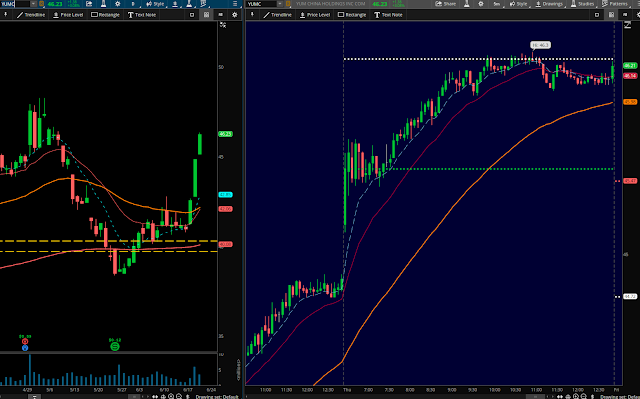Toggle the pin drawing tool in right chart
Screen dimensions: 640x399
point(252,15)
